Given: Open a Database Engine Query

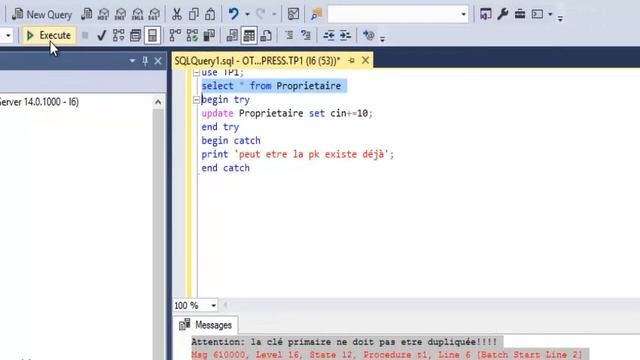Looking at the screenshot, I should 87,14.
